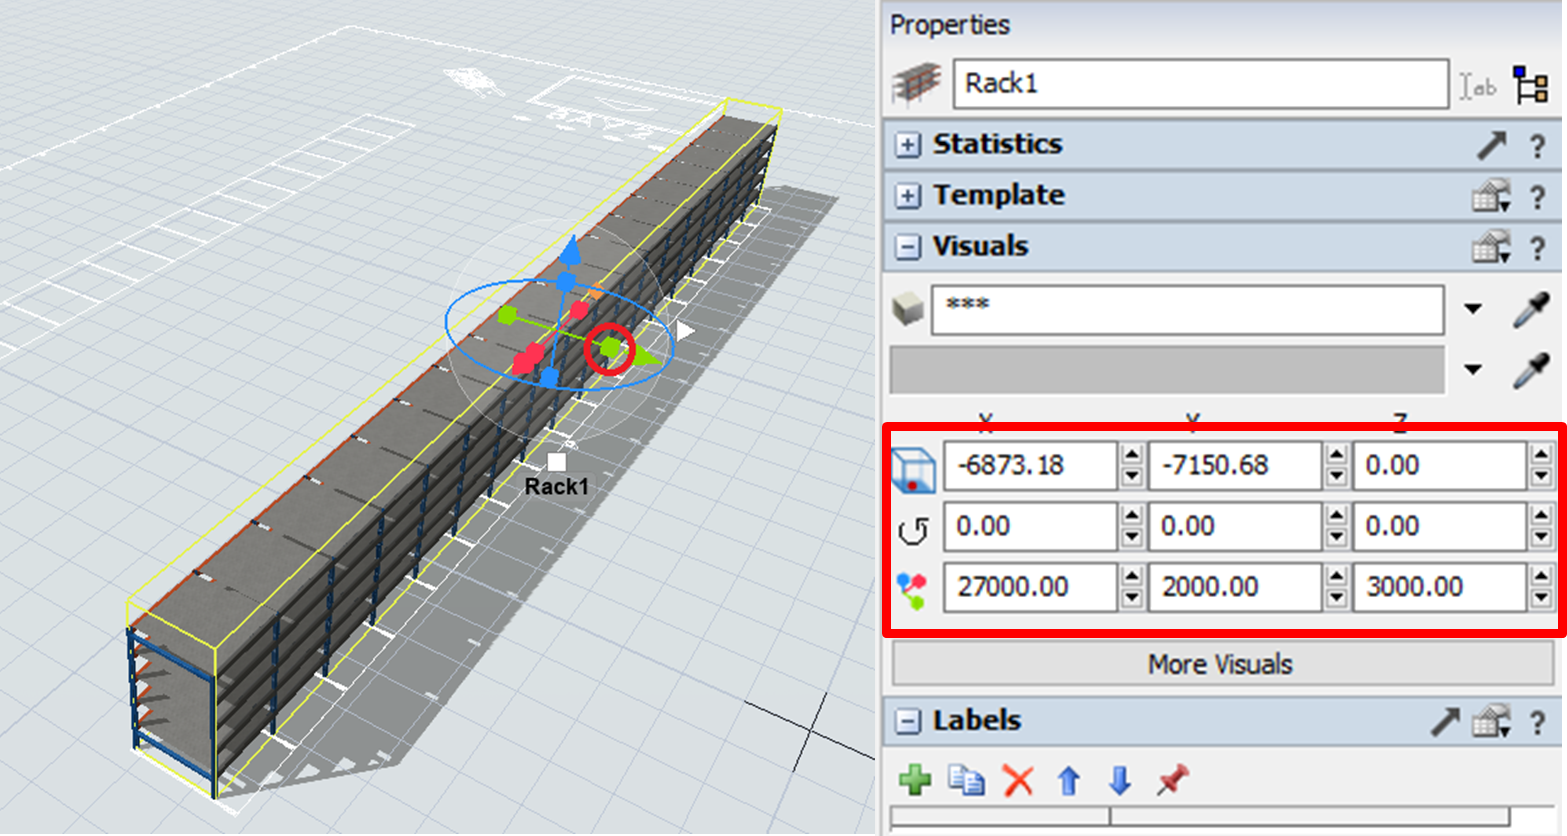
Task: Click the X position field showing -6873.18
Action: (x=1029, y=466)
